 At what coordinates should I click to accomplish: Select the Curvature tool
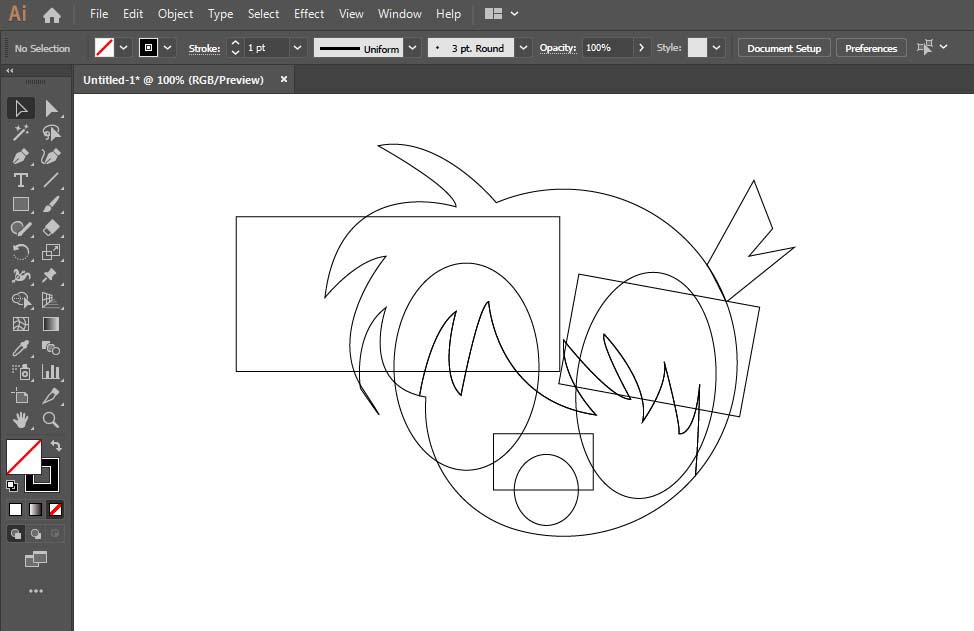click(x=51, y=157)
